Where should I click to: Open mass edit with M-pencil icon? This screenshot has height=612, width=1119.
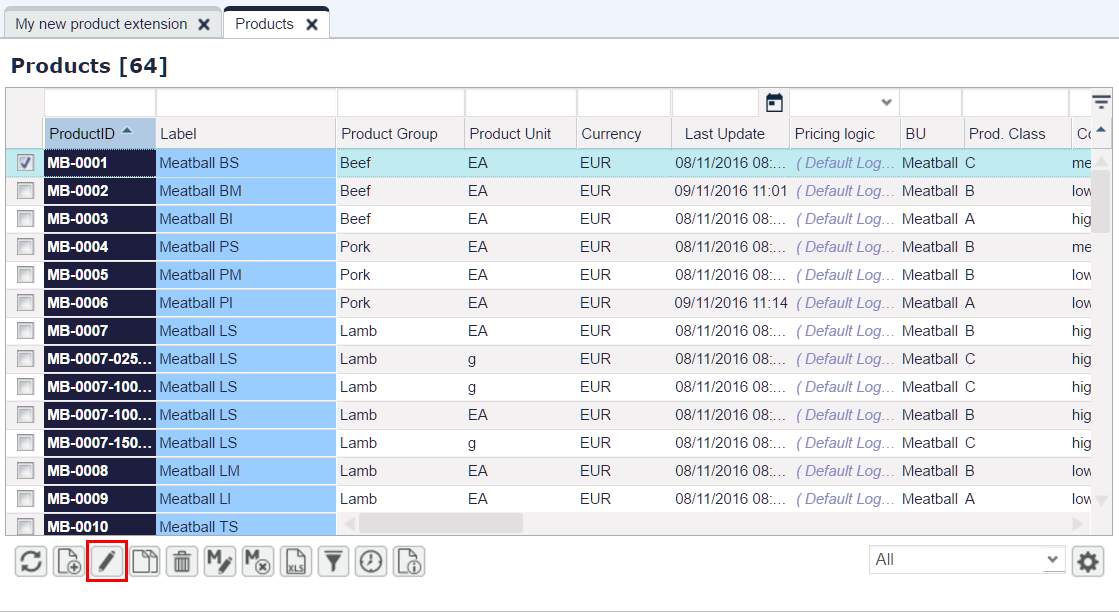[x=220, y=561]
